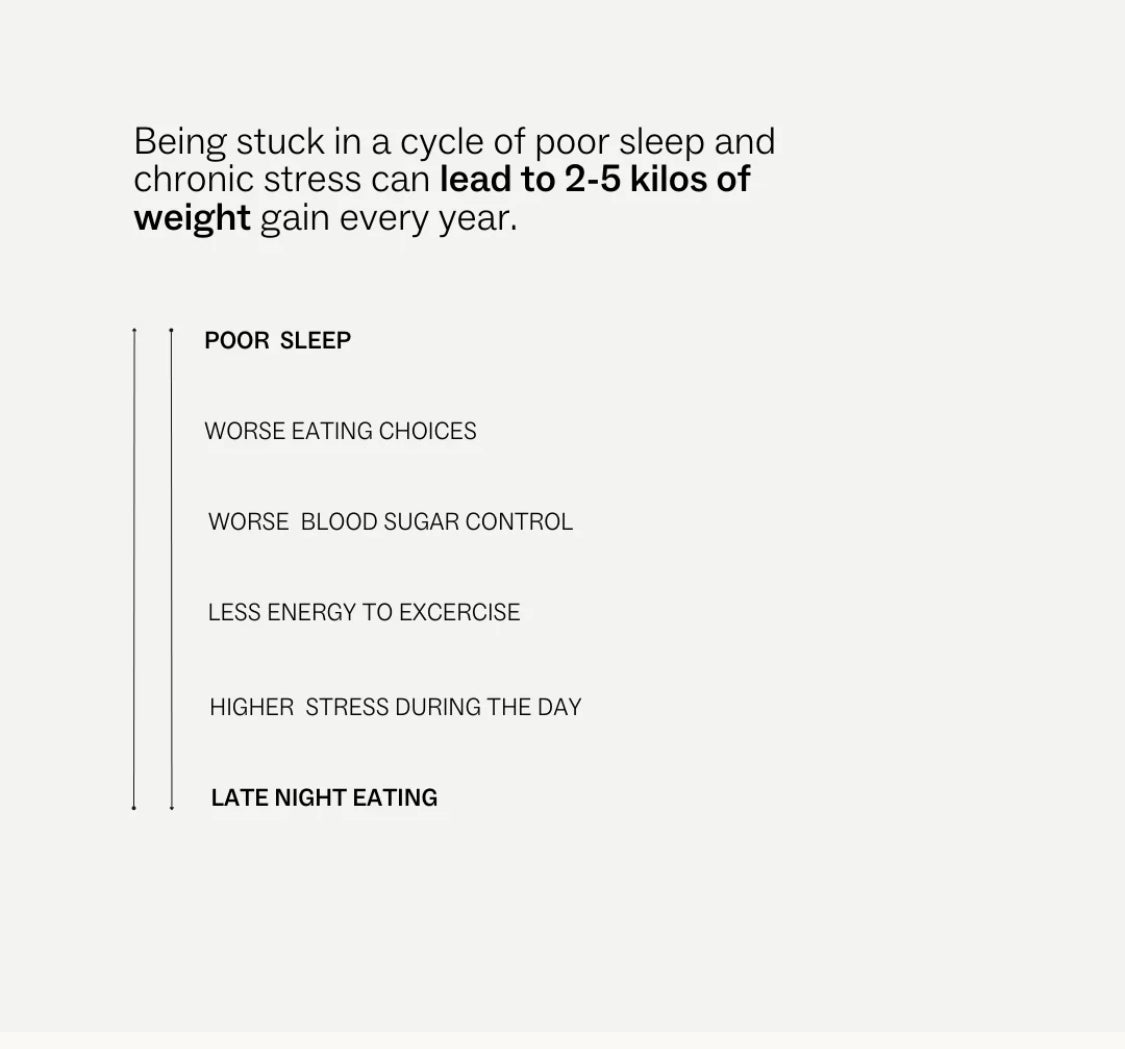
Task: Click the bold word 'weight'
Action: tap(192, 218)
